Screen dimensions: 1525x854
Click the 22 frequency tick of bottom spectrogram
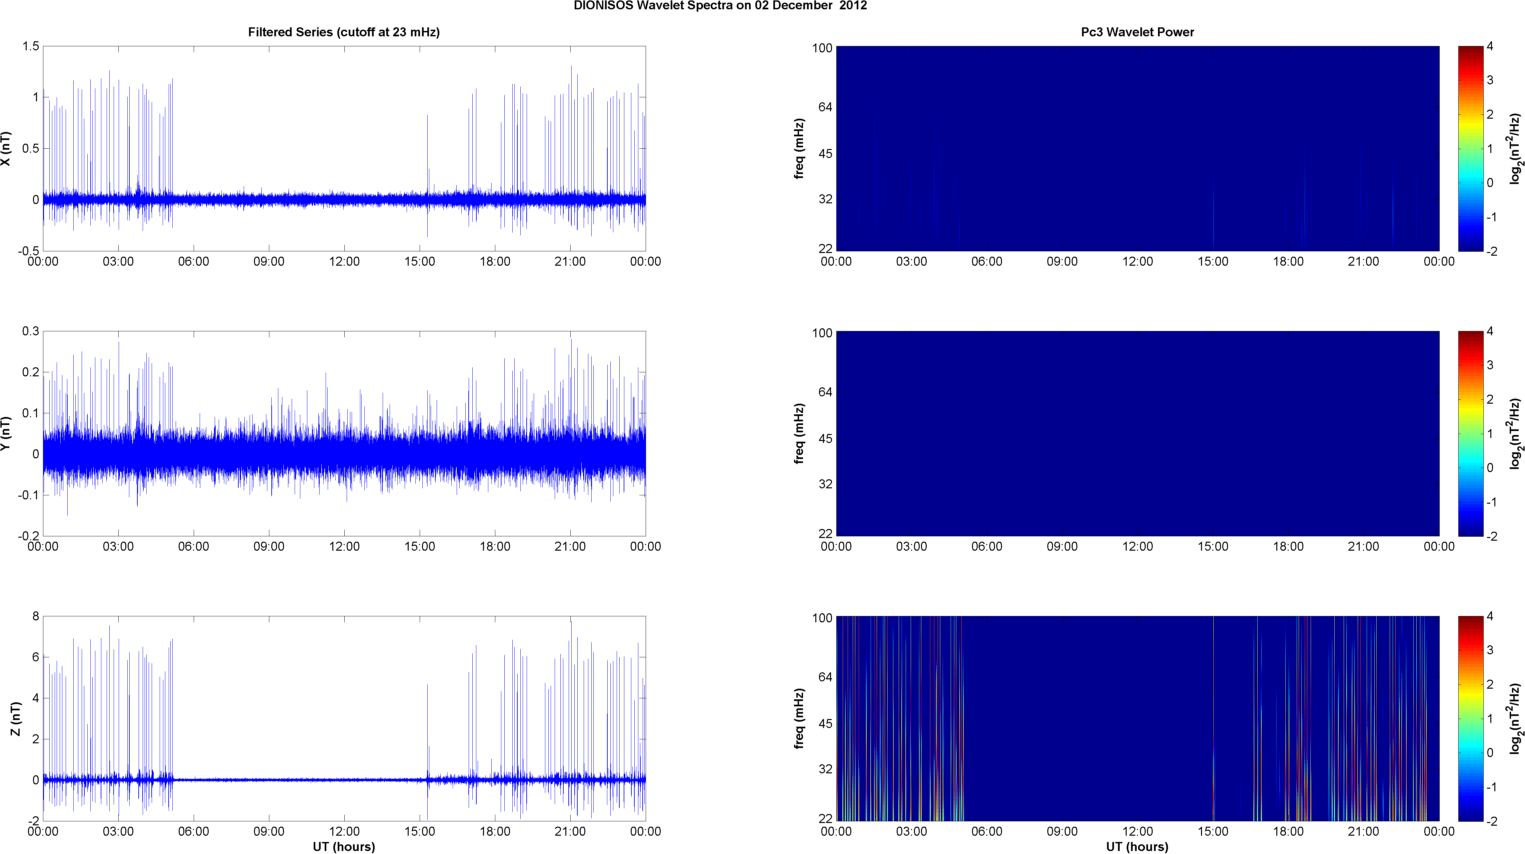pos(825,819)
